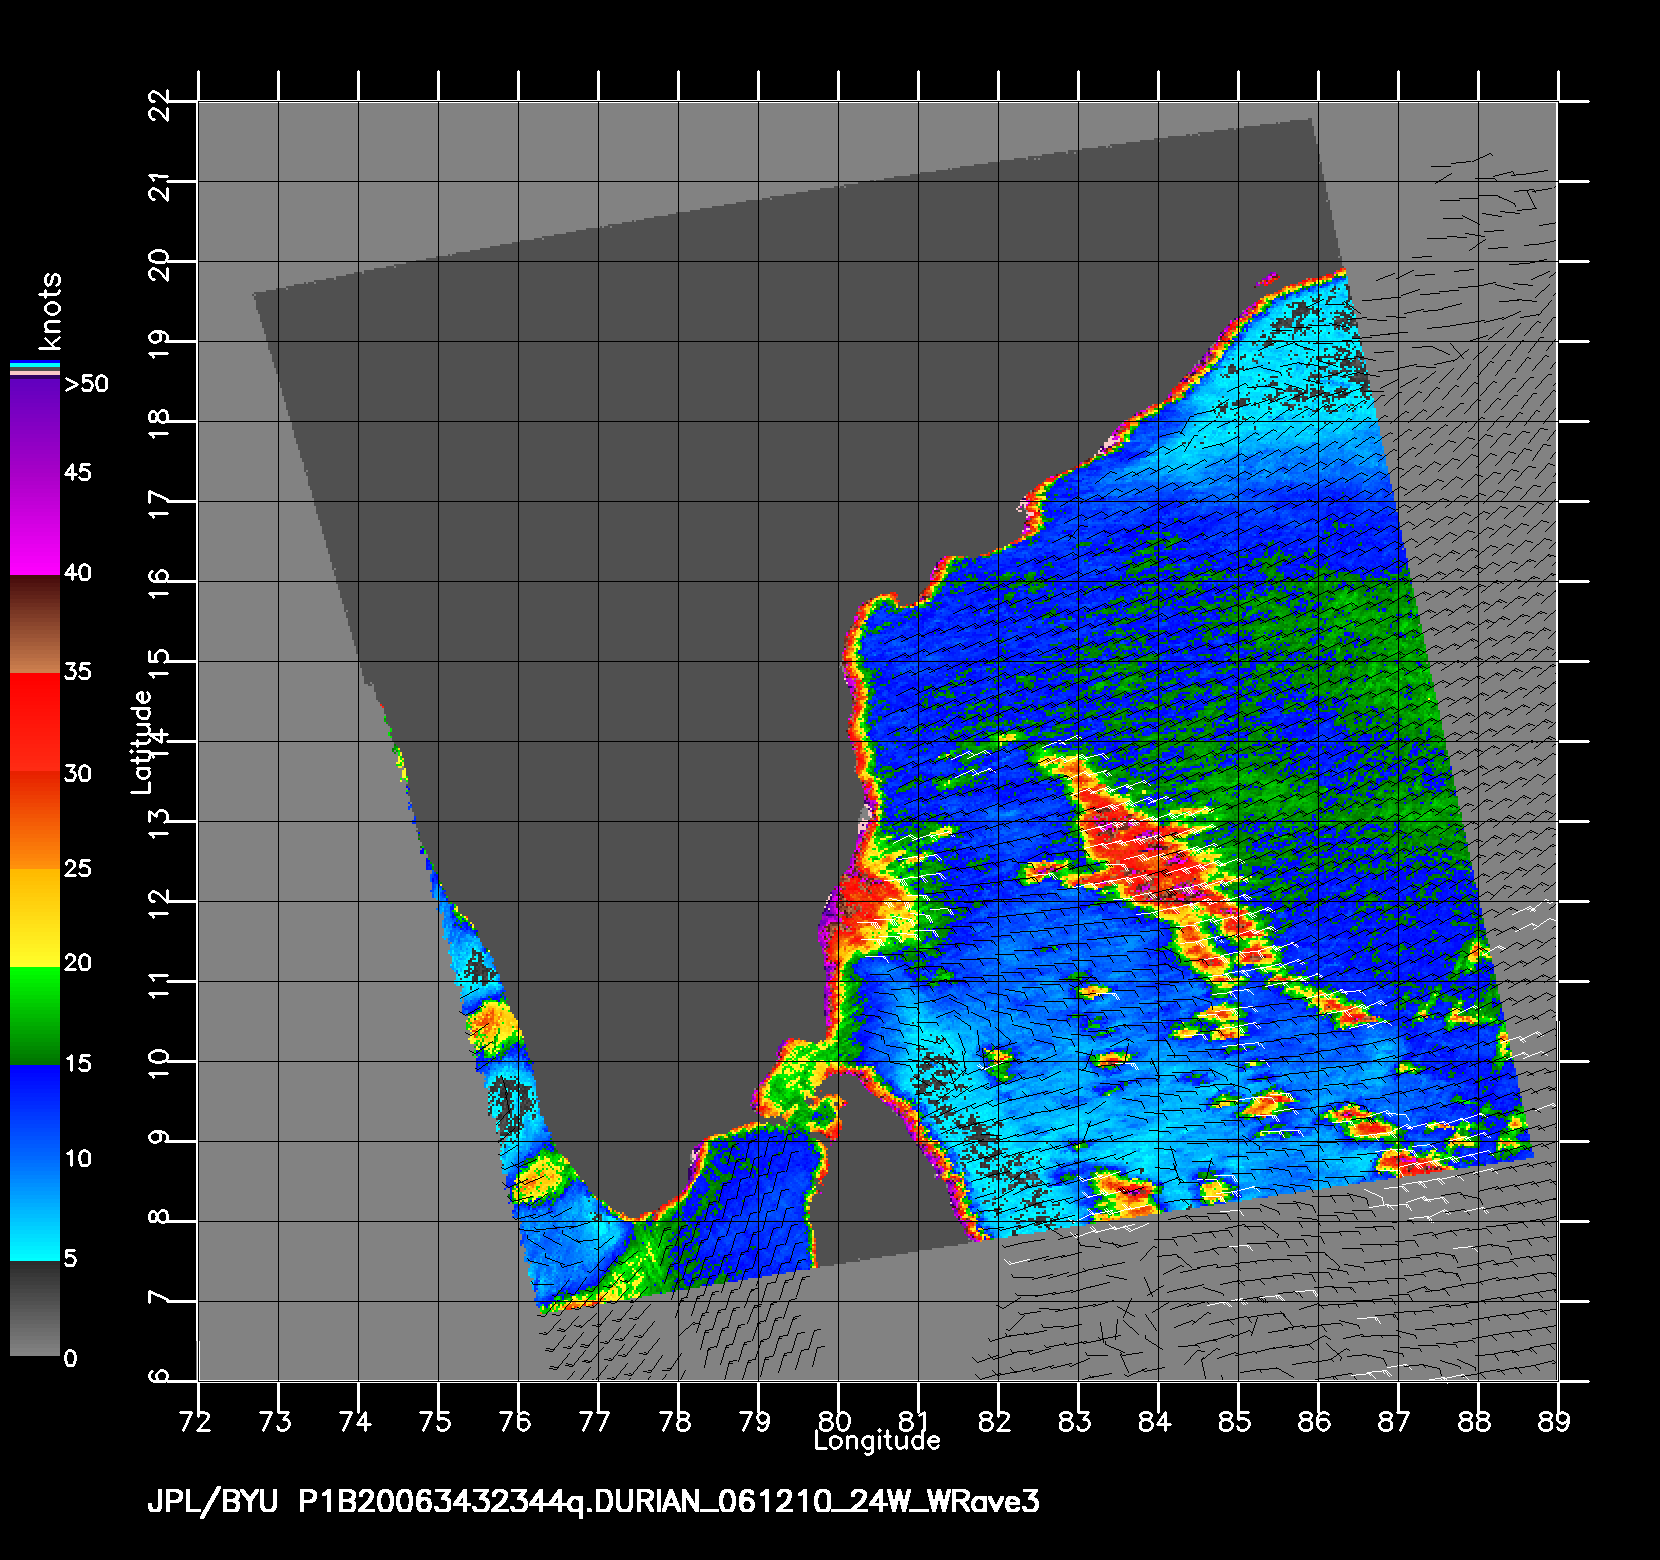This screenshot has height=1560, width=1660.
Task: Click the 'P1B20063432344q.DURIAN_061210_24W_WRave3' file name
Action: click(x=669, y=1503)
